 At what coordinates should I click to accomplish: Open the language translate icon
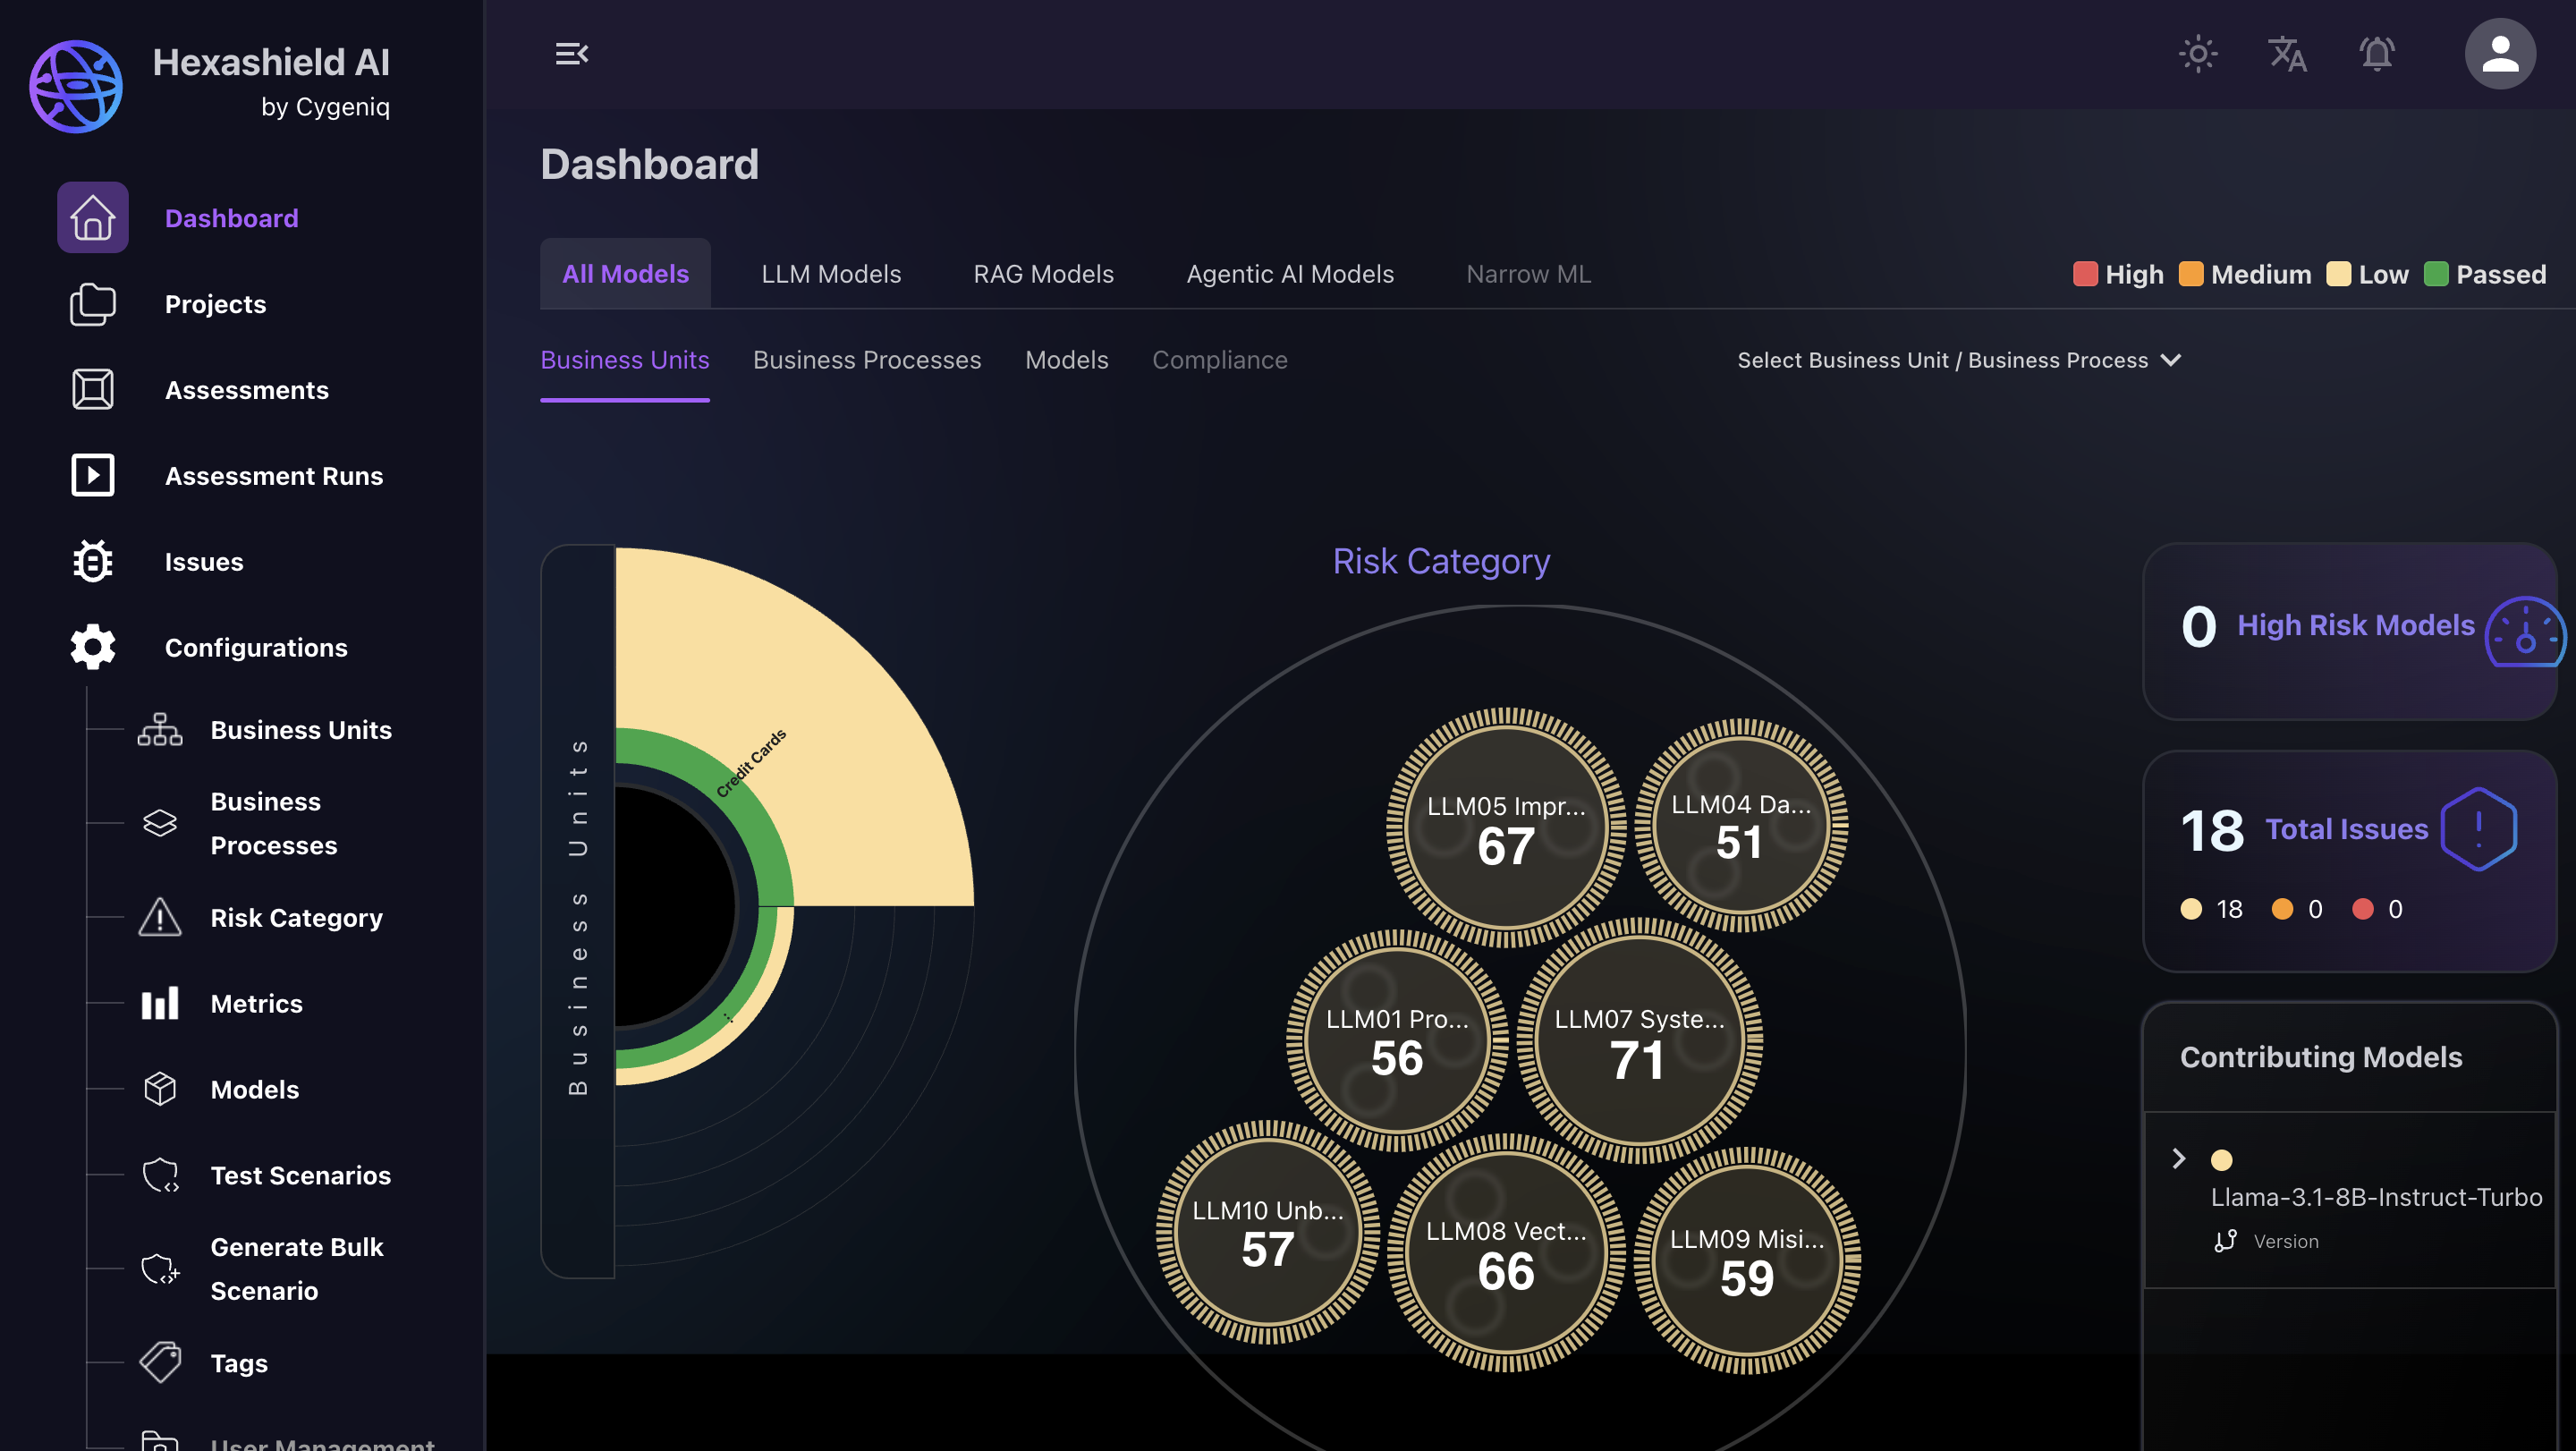pyautogui.click(x=2286, y=54)
